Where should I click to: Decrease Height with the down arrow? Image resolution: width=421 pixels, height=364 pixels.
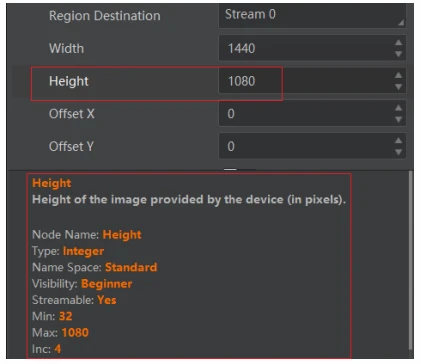point(398,87)
